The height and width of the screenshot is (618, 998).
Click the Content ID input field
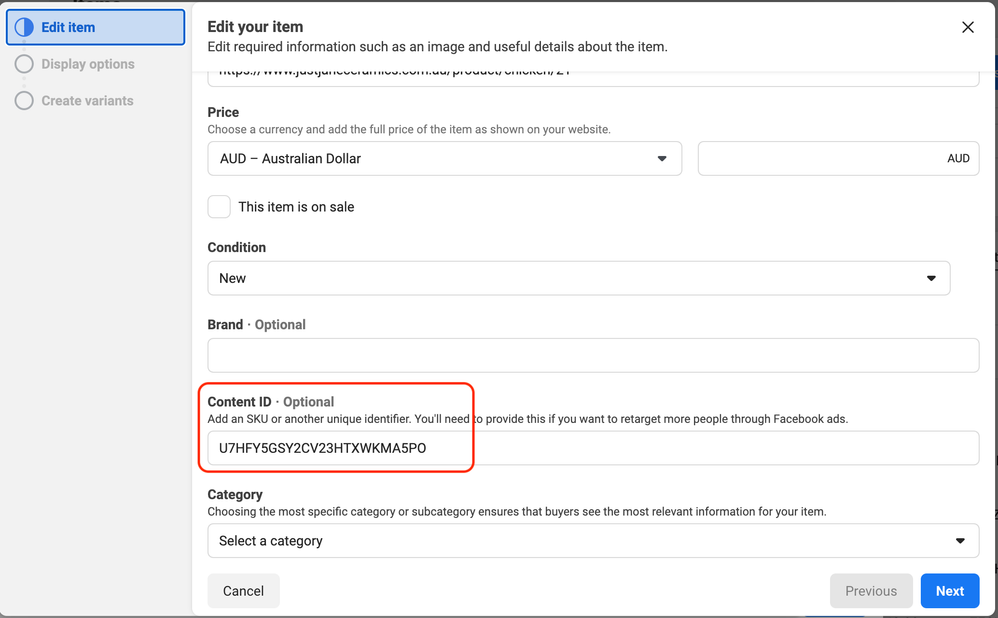[592, 448]
